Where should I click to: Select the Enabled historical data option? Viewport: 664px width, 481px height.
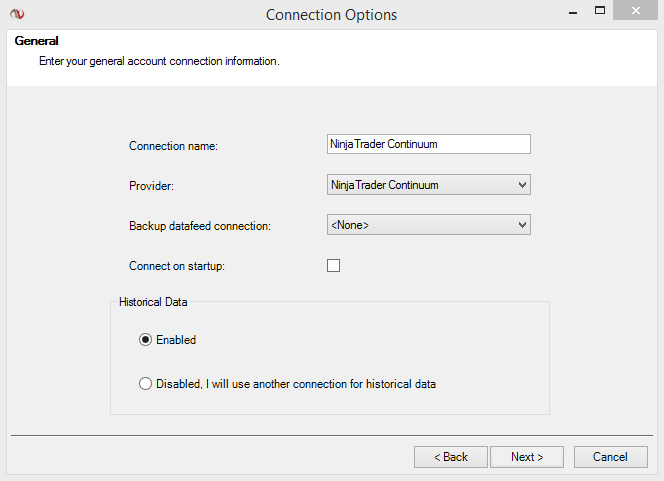pos(146,340)
